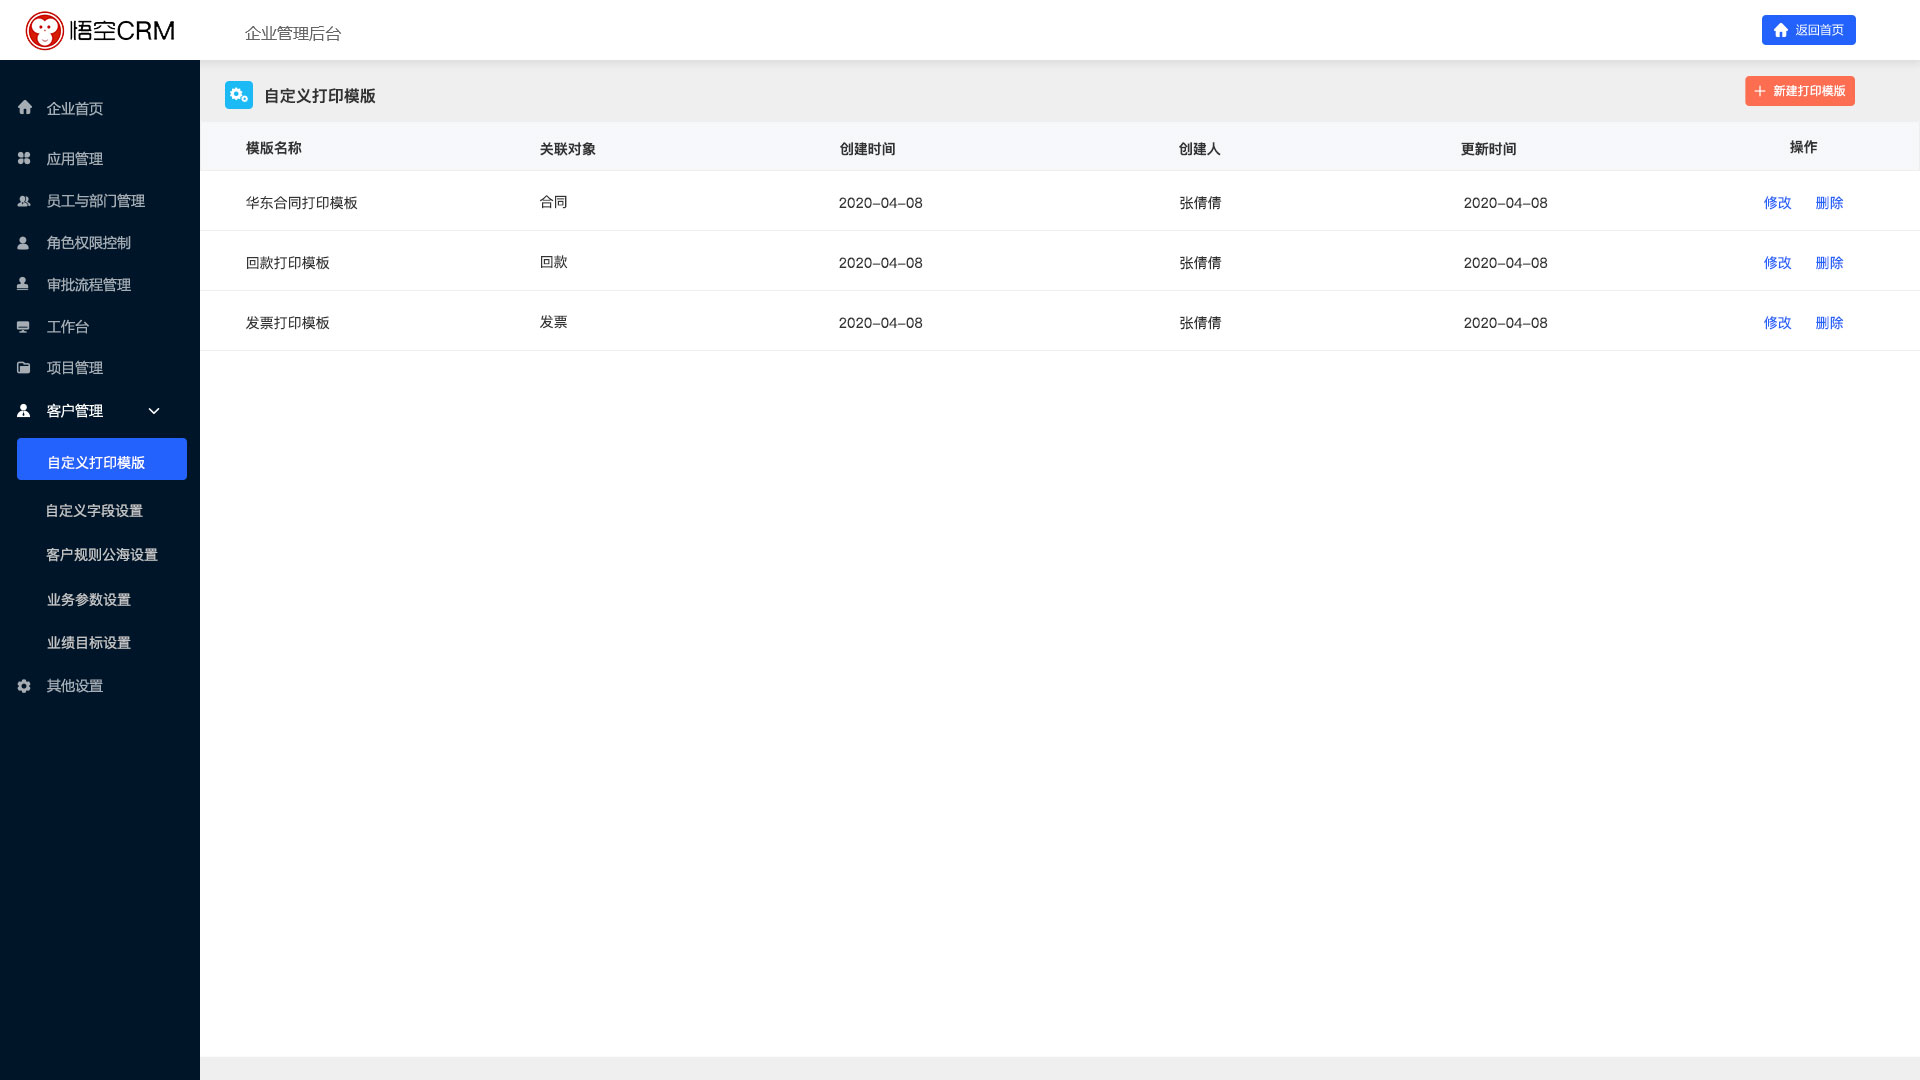Go to 业绩目标设置 page
The height and width of the screenshot is (1080, 1920).
[89, 643]
